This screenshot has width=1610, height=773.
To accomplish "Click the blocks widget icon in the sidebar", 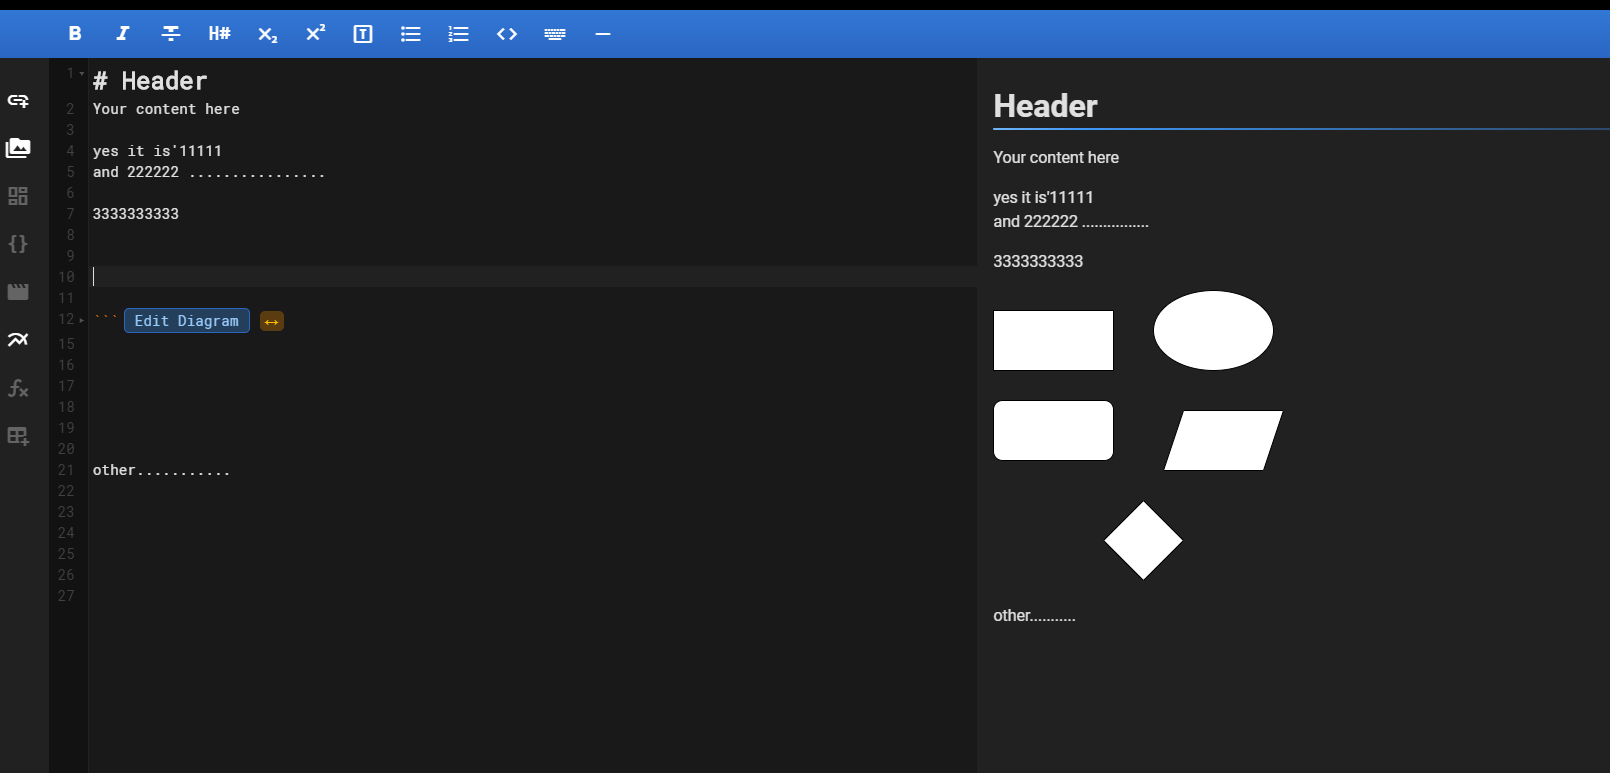I will coord(18,196).
